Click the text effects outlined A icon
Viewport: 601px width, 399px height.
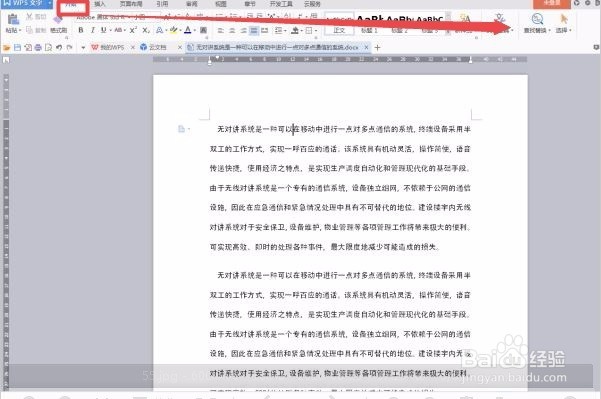click(x=159, y=30)
